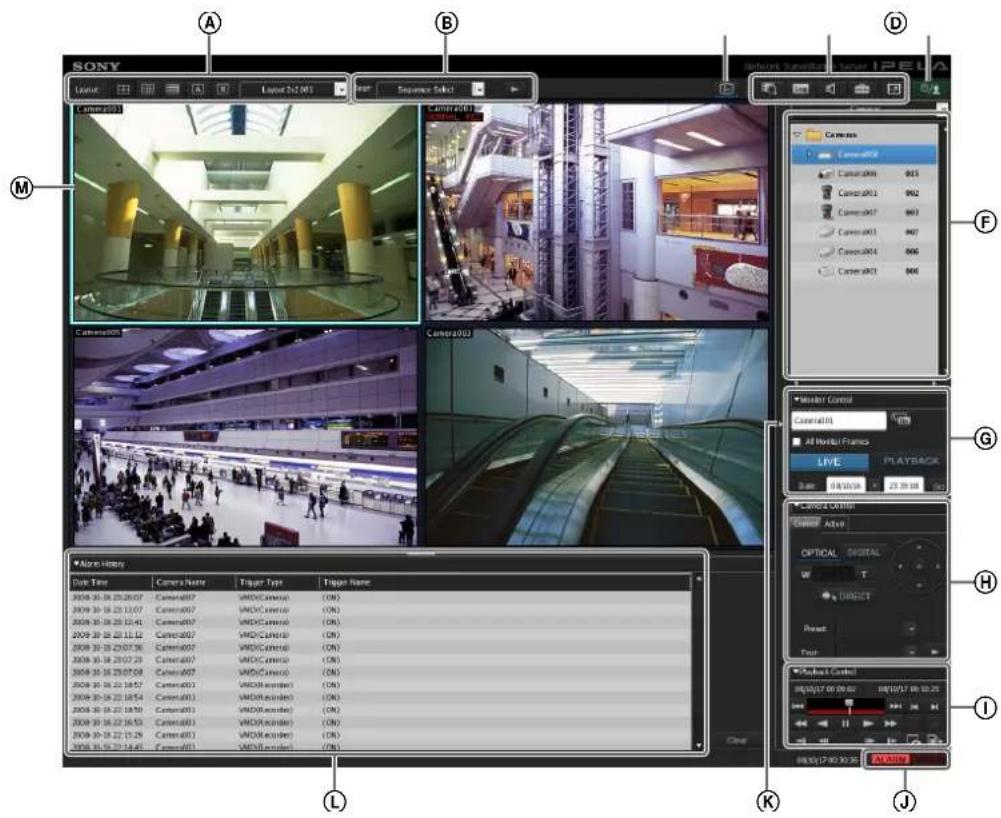Image resolution: width=1001 pixels, height=818 pixels.
Task: Collapse the Cameras folder in the tree
Action: (797, 135)
